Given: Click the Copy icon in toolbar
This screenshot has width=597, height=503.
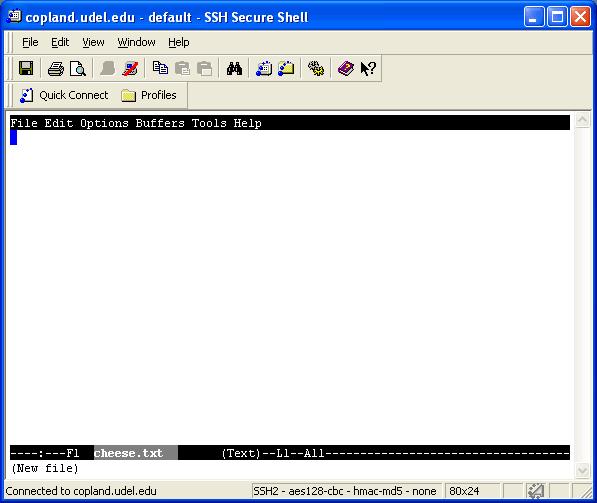Looking at the screenshot, I should (160, 68).
